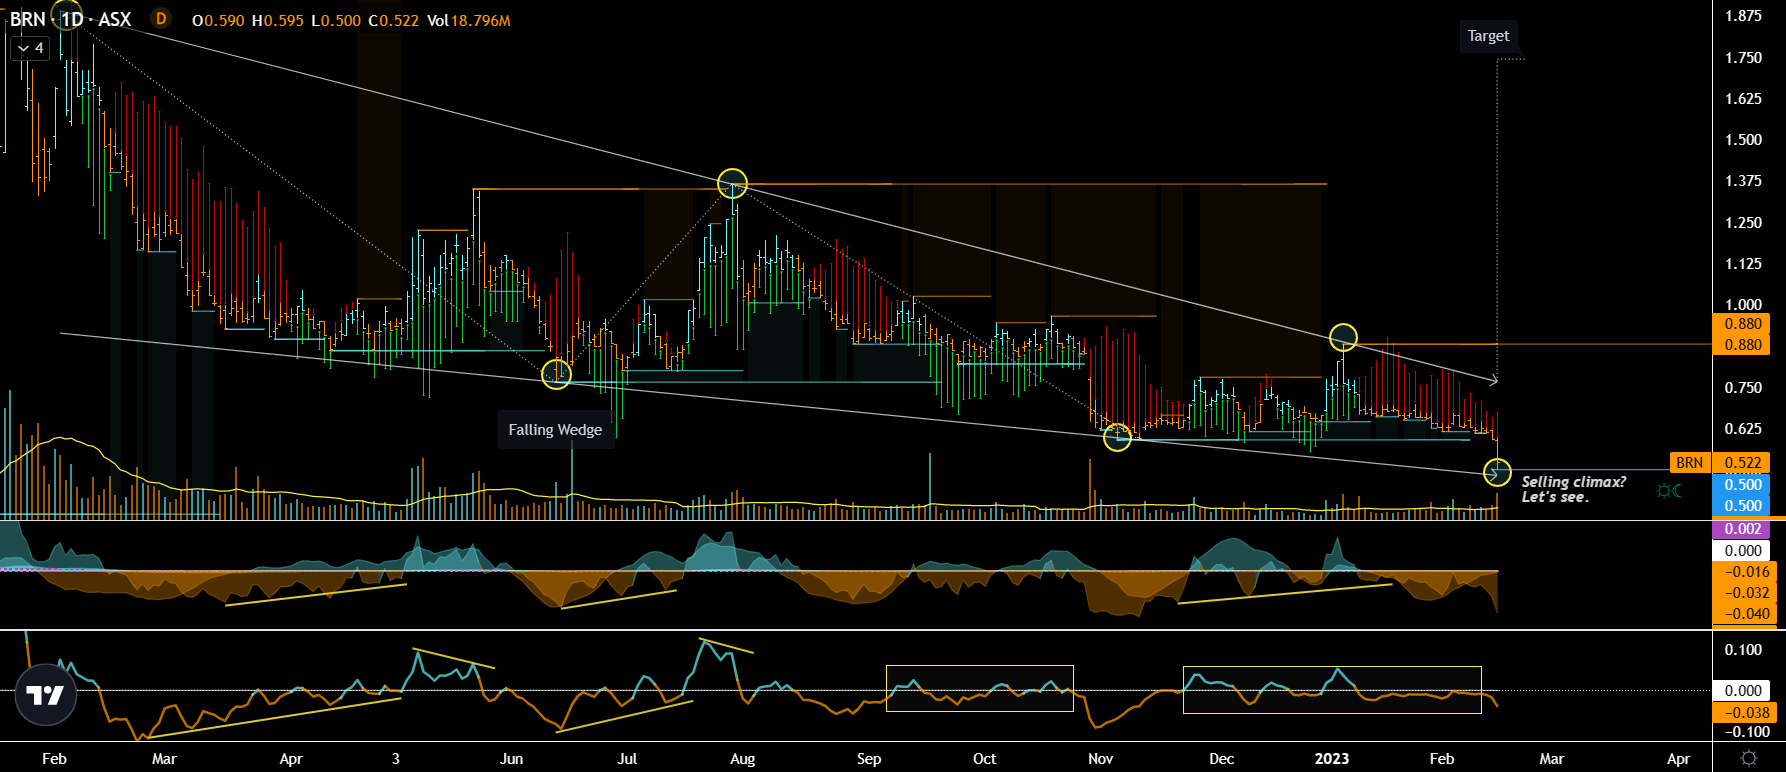
Task: Click the Target label annotation
Action: pos(1488,36)
